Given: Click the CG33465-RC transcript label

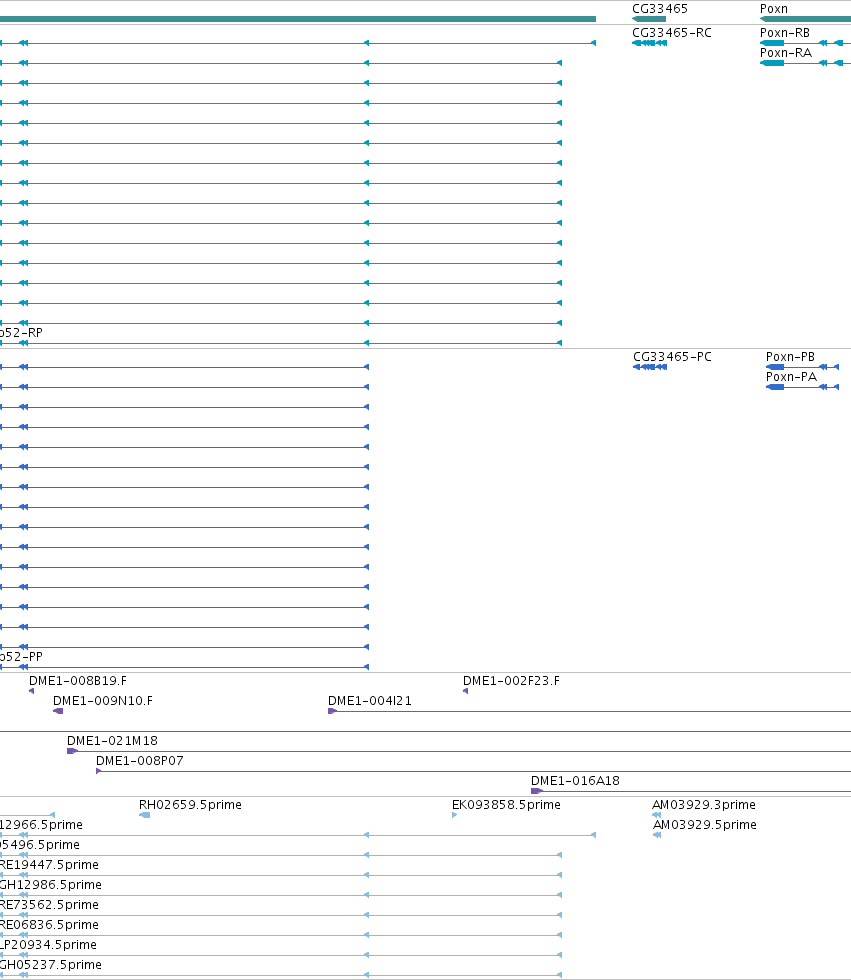Looking at the screenshot, I should point(672,32).
